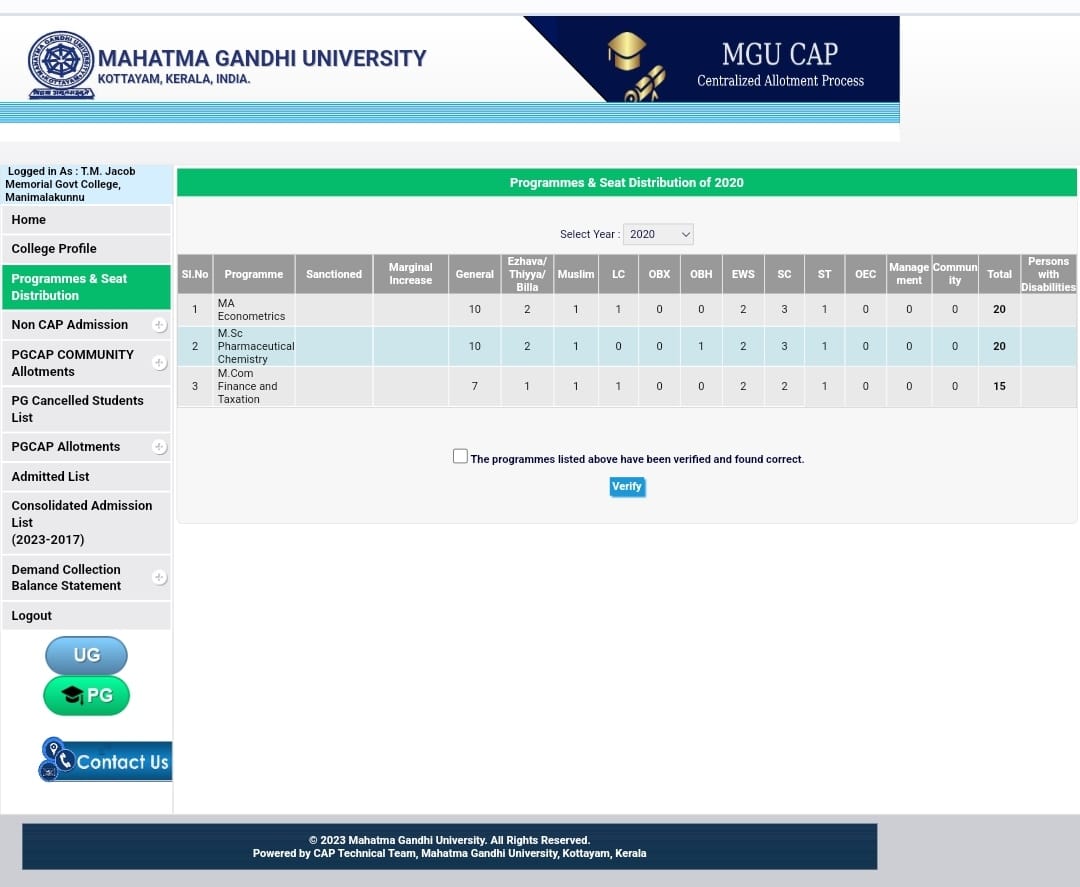Select the M.Sc Pharmaceutical Chemistry row
The image size is (1080, 887).
627,346
